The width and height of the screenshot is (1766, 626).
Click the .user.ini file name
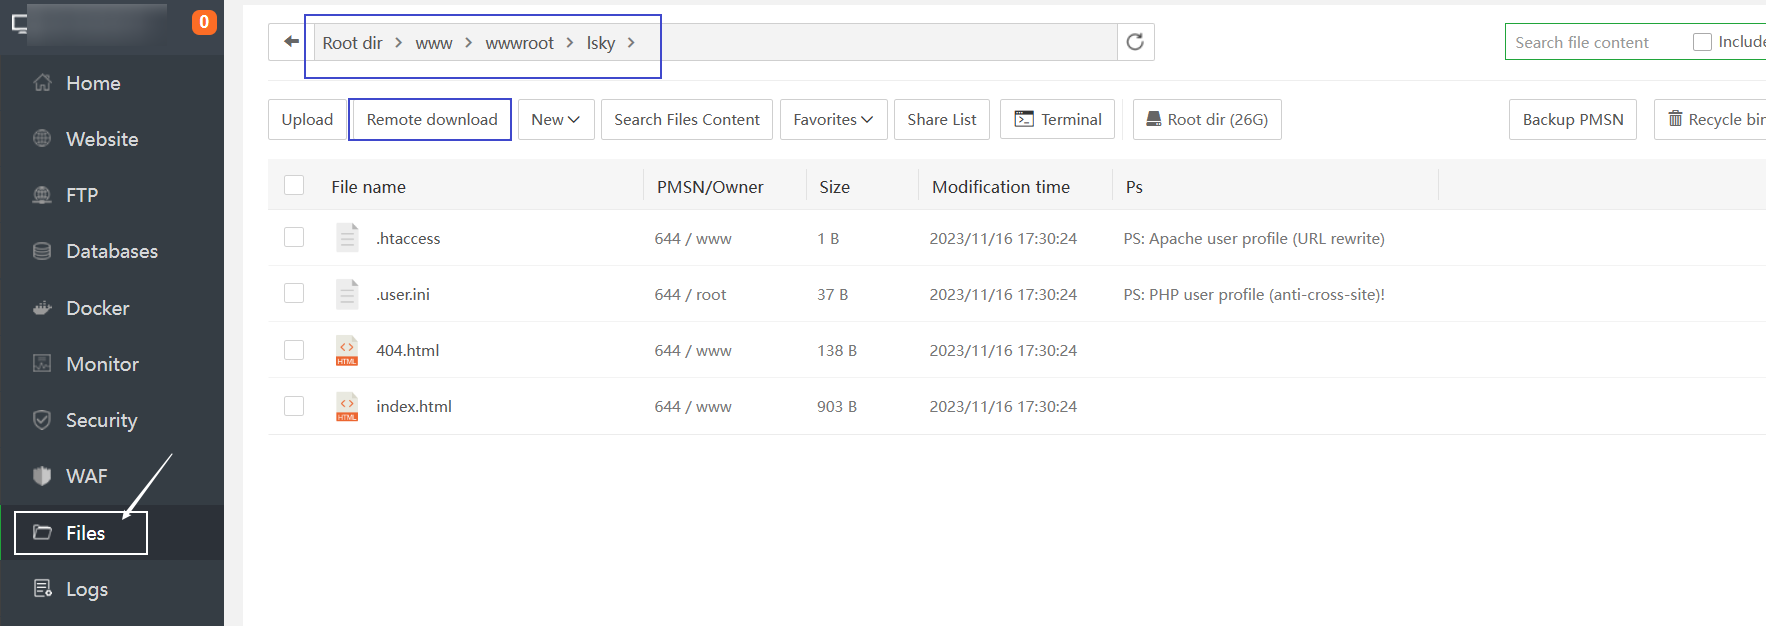pyautogui.click(x=403, y=294)
